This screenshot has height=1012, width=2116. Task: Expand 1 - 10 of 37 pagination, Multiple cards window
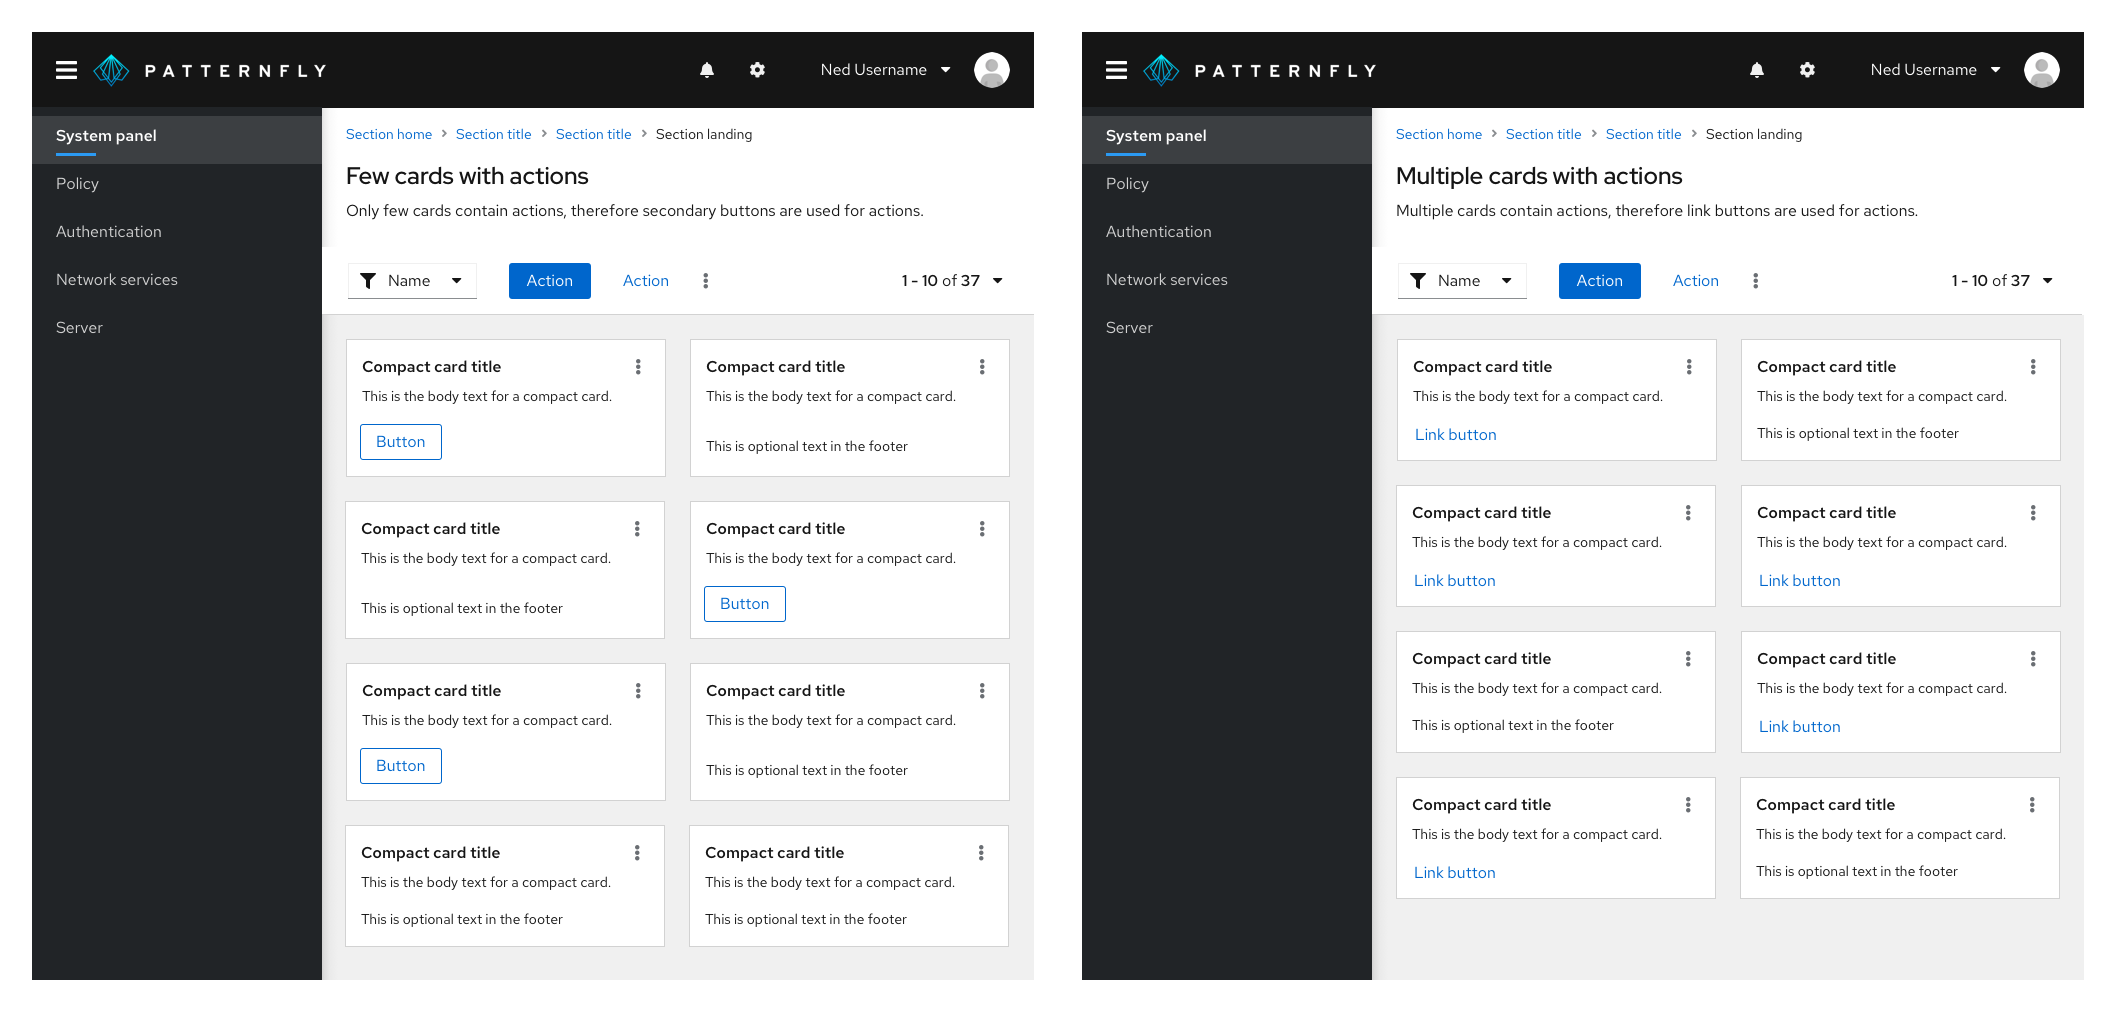(2002, 281)
